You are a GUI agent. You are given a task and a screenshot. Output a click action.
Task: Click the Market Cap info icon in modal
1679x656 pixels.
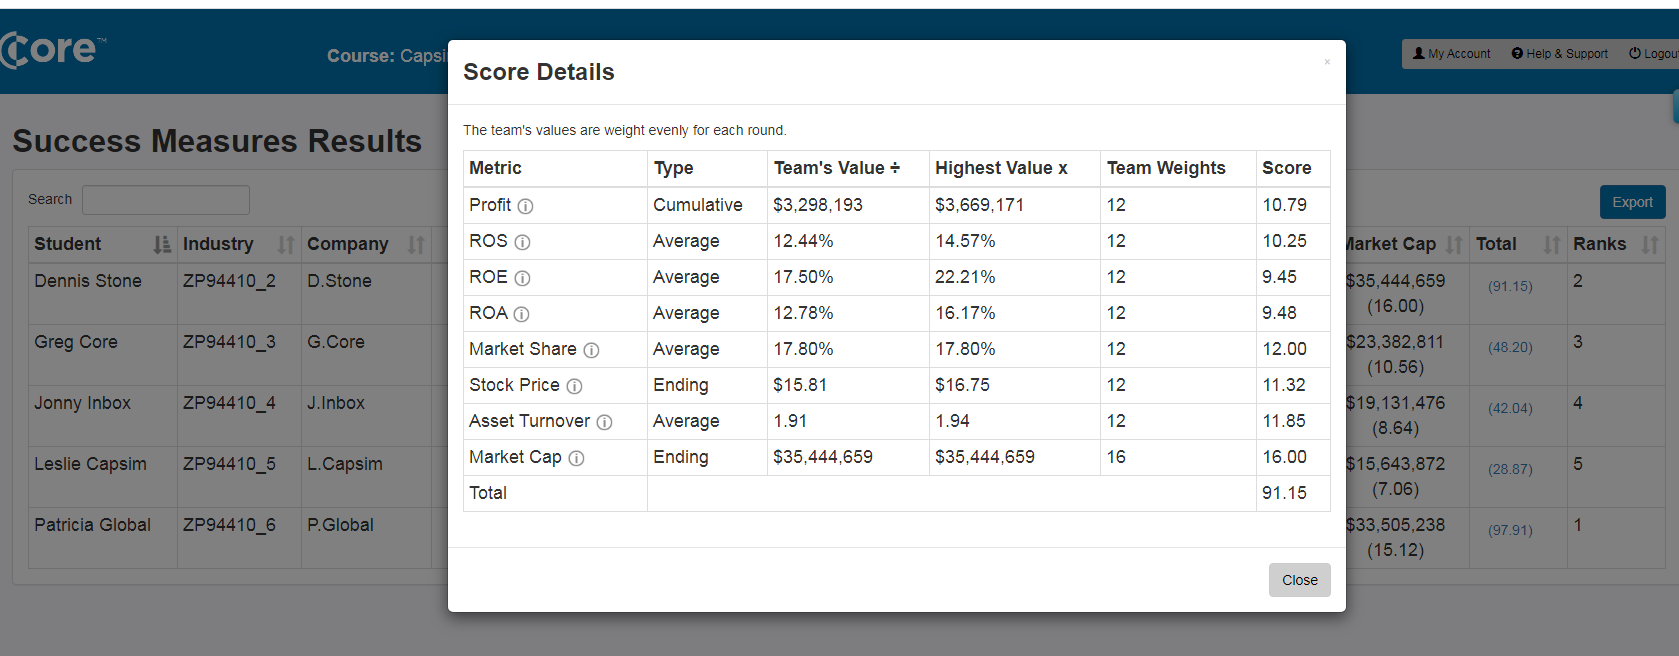tap(576, 458)
